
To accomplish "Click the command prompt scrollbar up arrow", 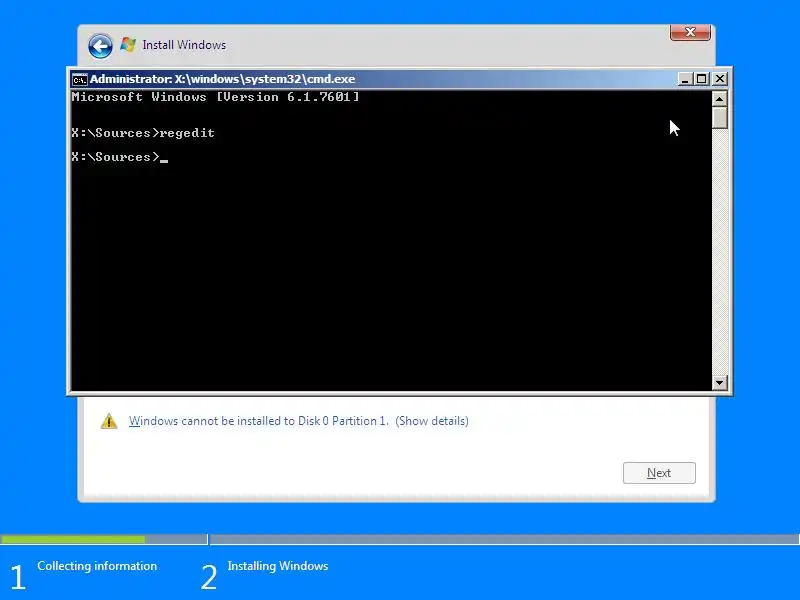I will point(719,98).
